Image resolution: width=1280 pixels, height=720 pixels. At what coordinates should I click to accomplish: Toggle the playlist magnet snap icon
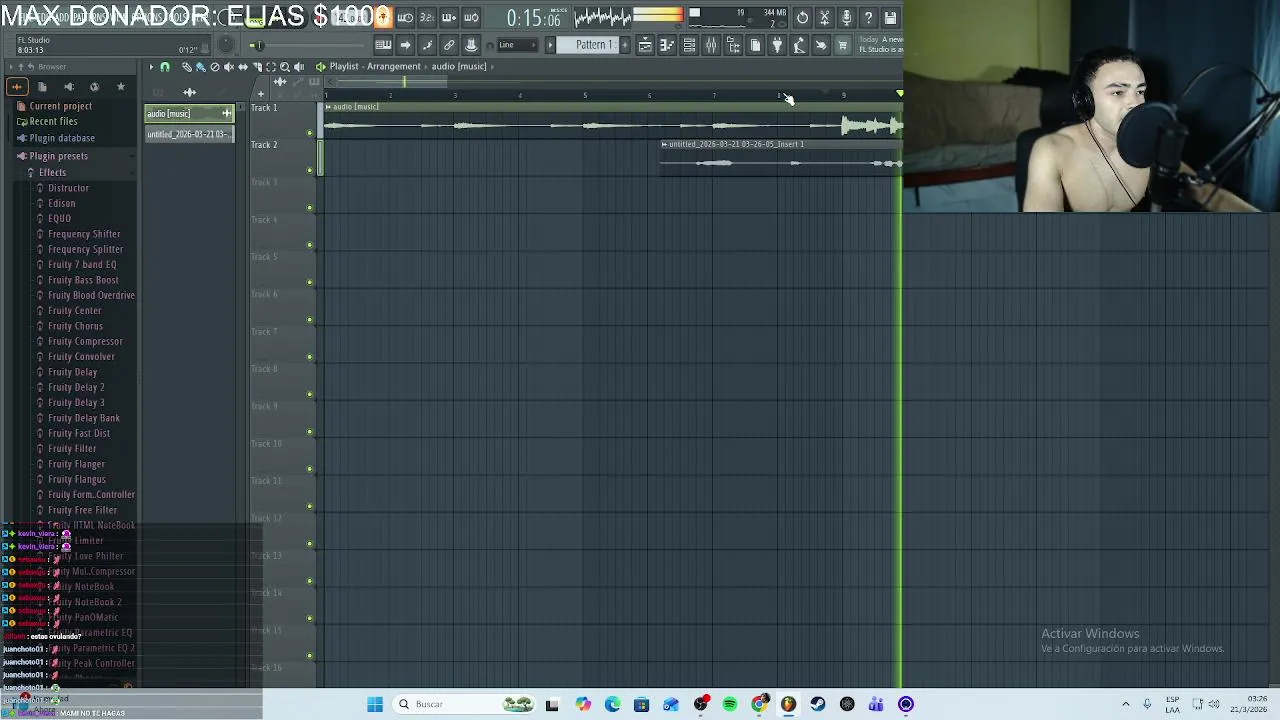click(x=165, y=67)
